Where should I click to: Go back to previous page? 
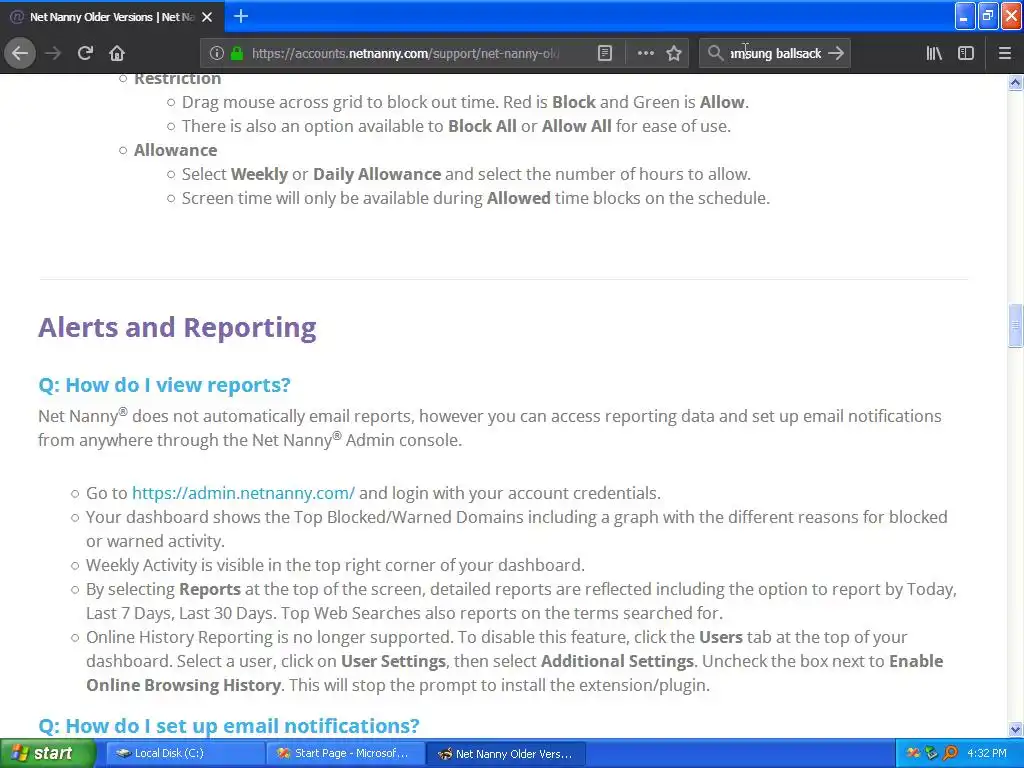(x=20, y=53)
